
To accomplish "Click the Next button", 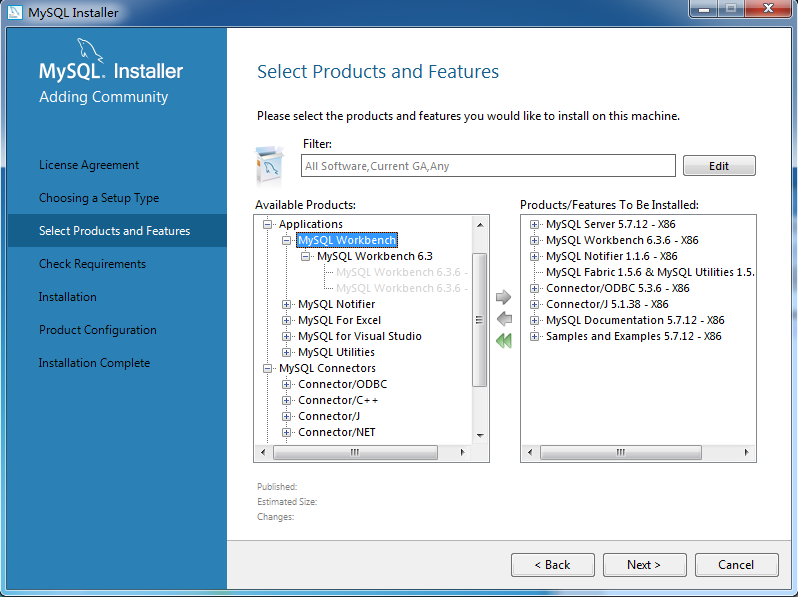I will [644, 565].
